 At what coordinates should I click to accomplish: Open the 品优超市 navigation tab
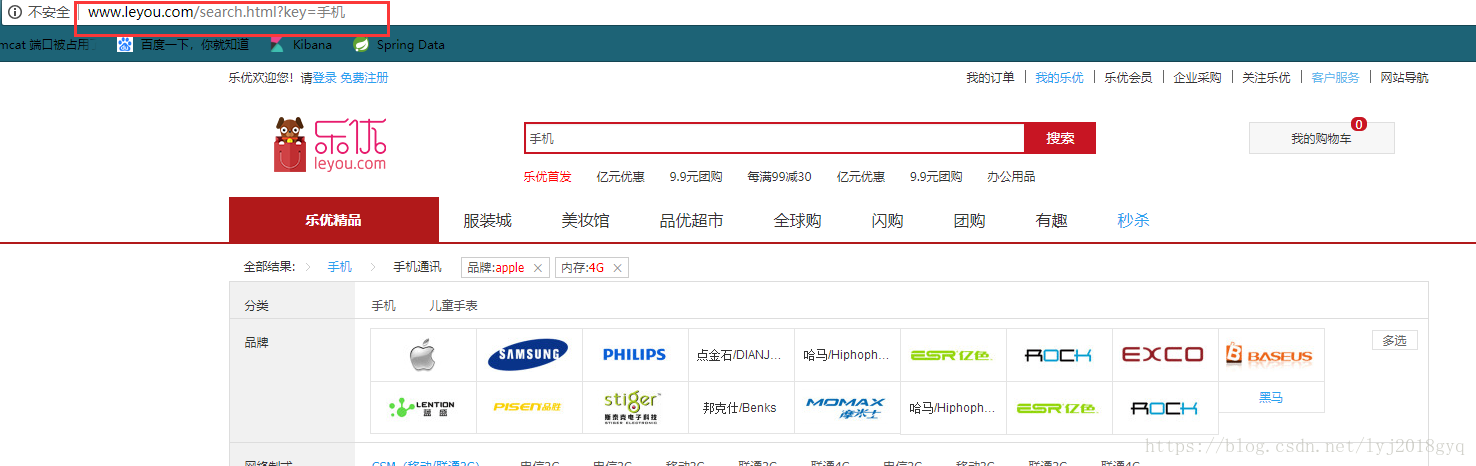pos(691,221)
